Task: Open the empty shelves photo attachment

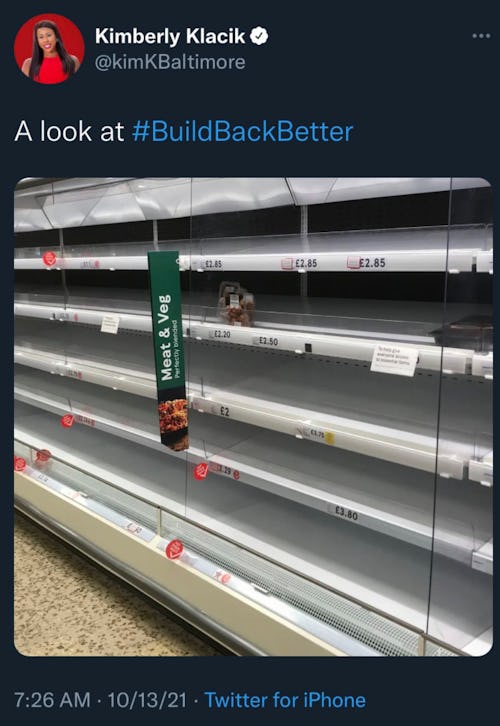Action: click(x=253, y=417)
